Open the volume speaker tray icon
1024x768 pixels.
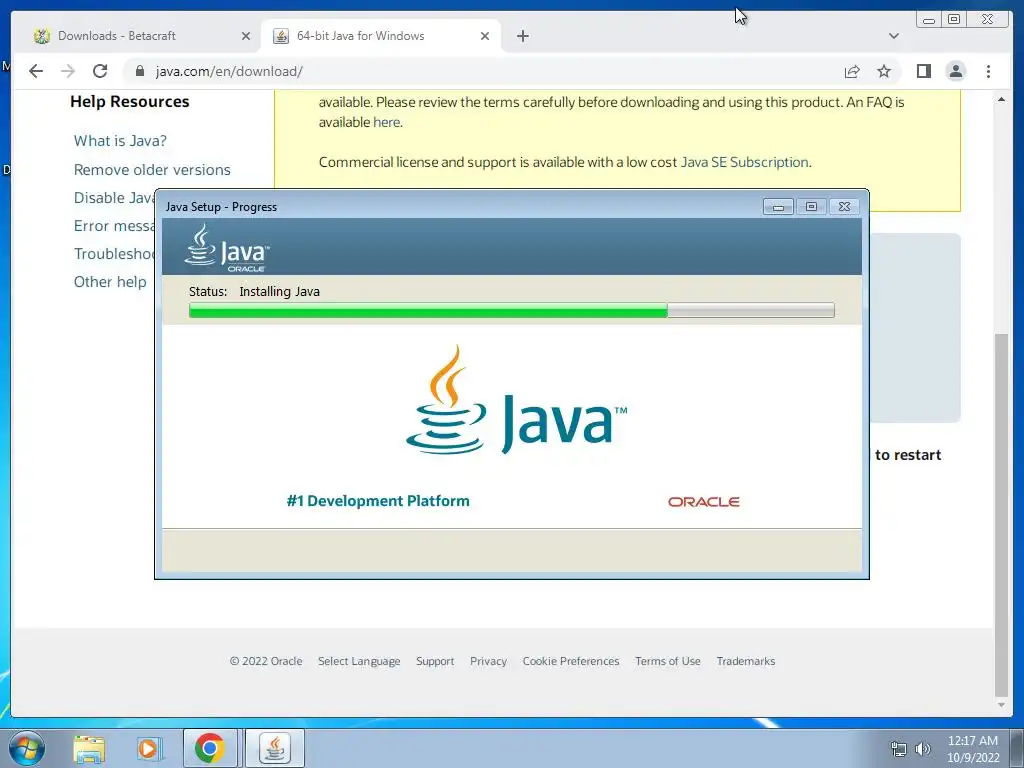point(922,749)
